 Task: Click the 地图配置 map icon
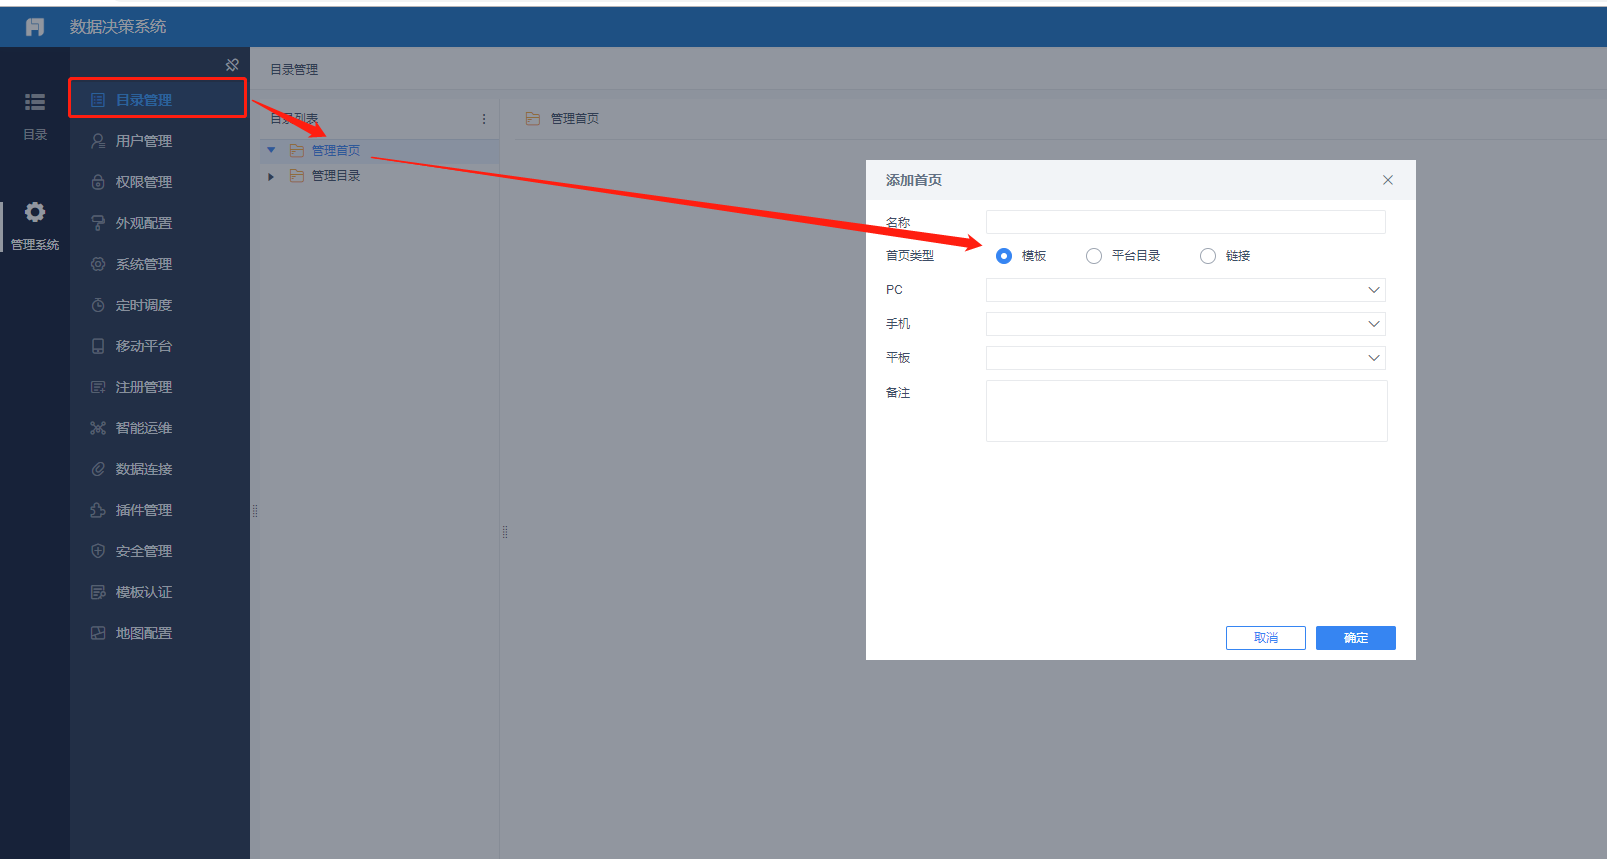click(98, 633)
